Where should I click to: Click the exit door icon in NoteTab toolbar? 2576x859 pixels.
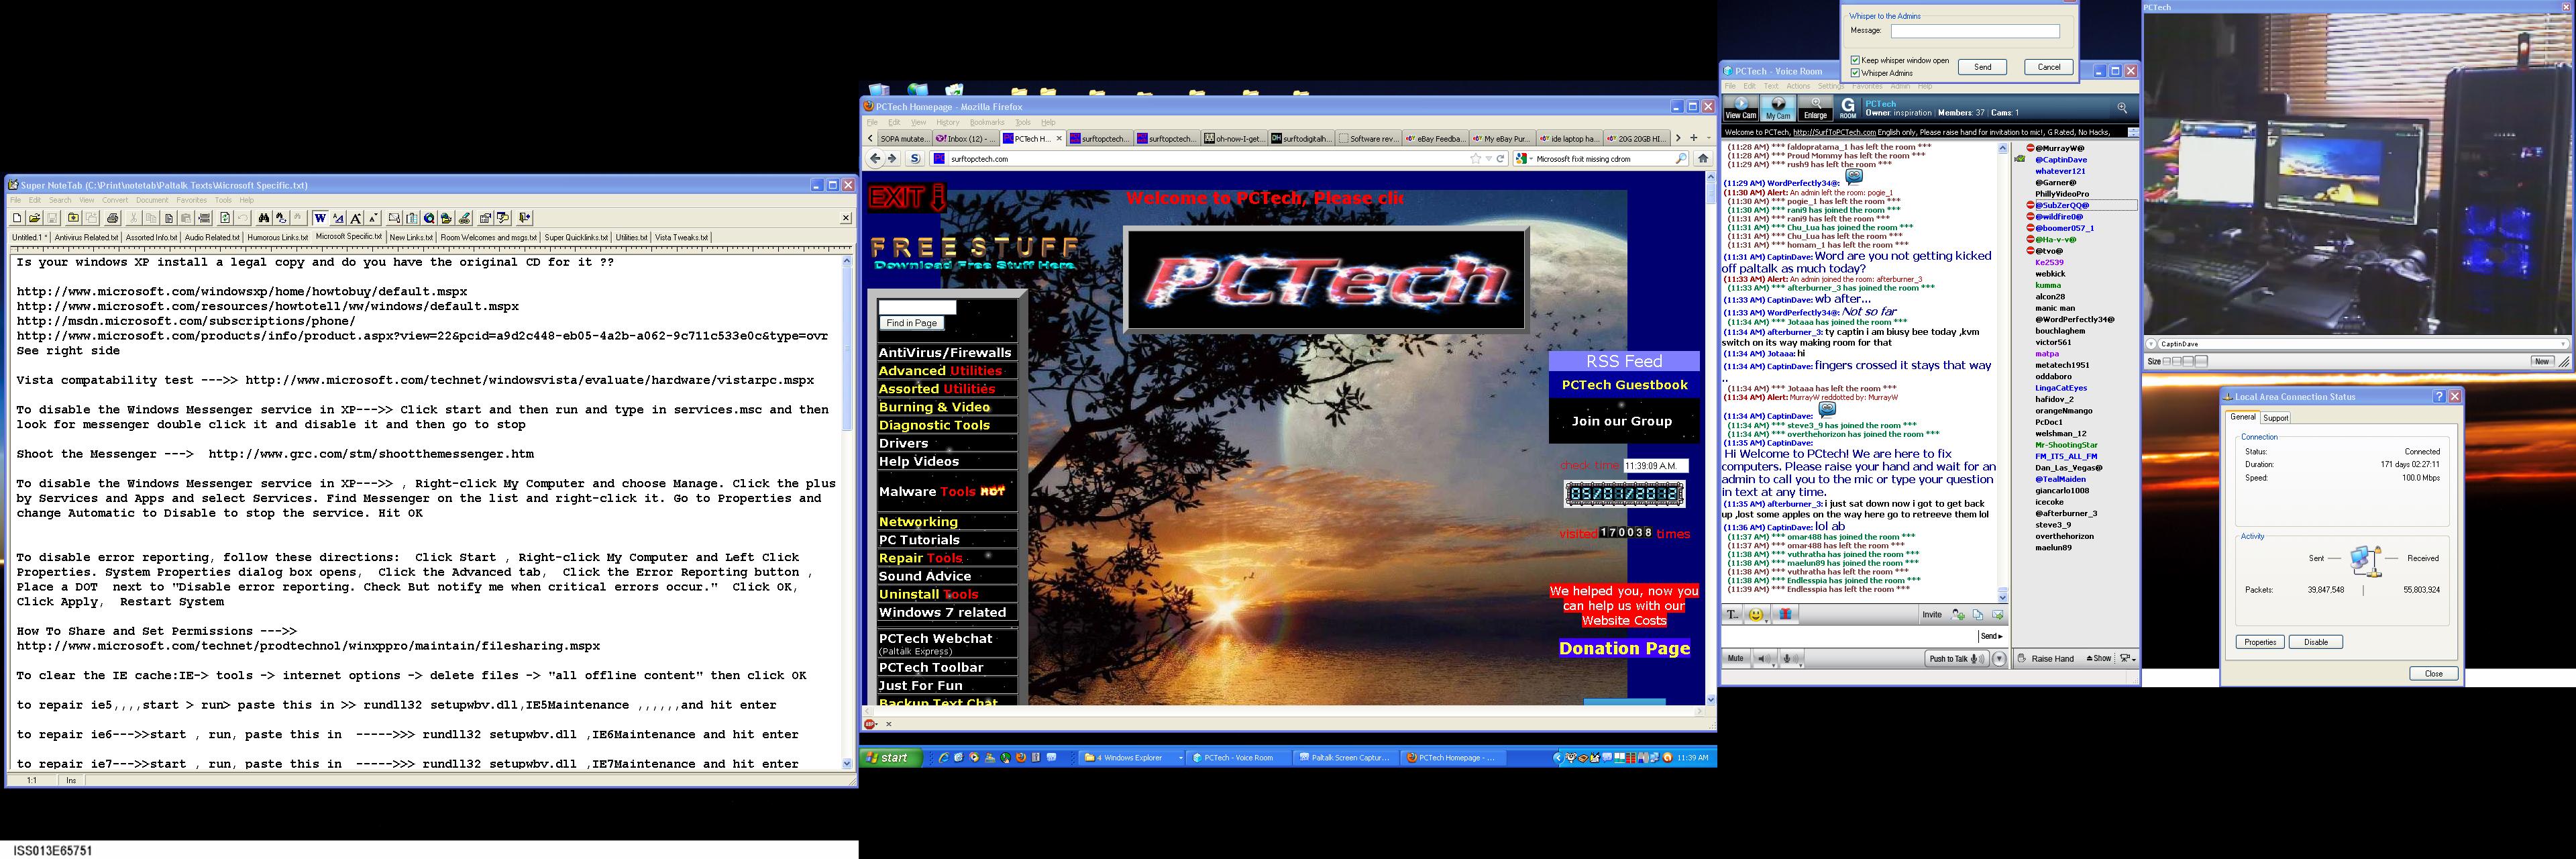click(x=525, y=218)
